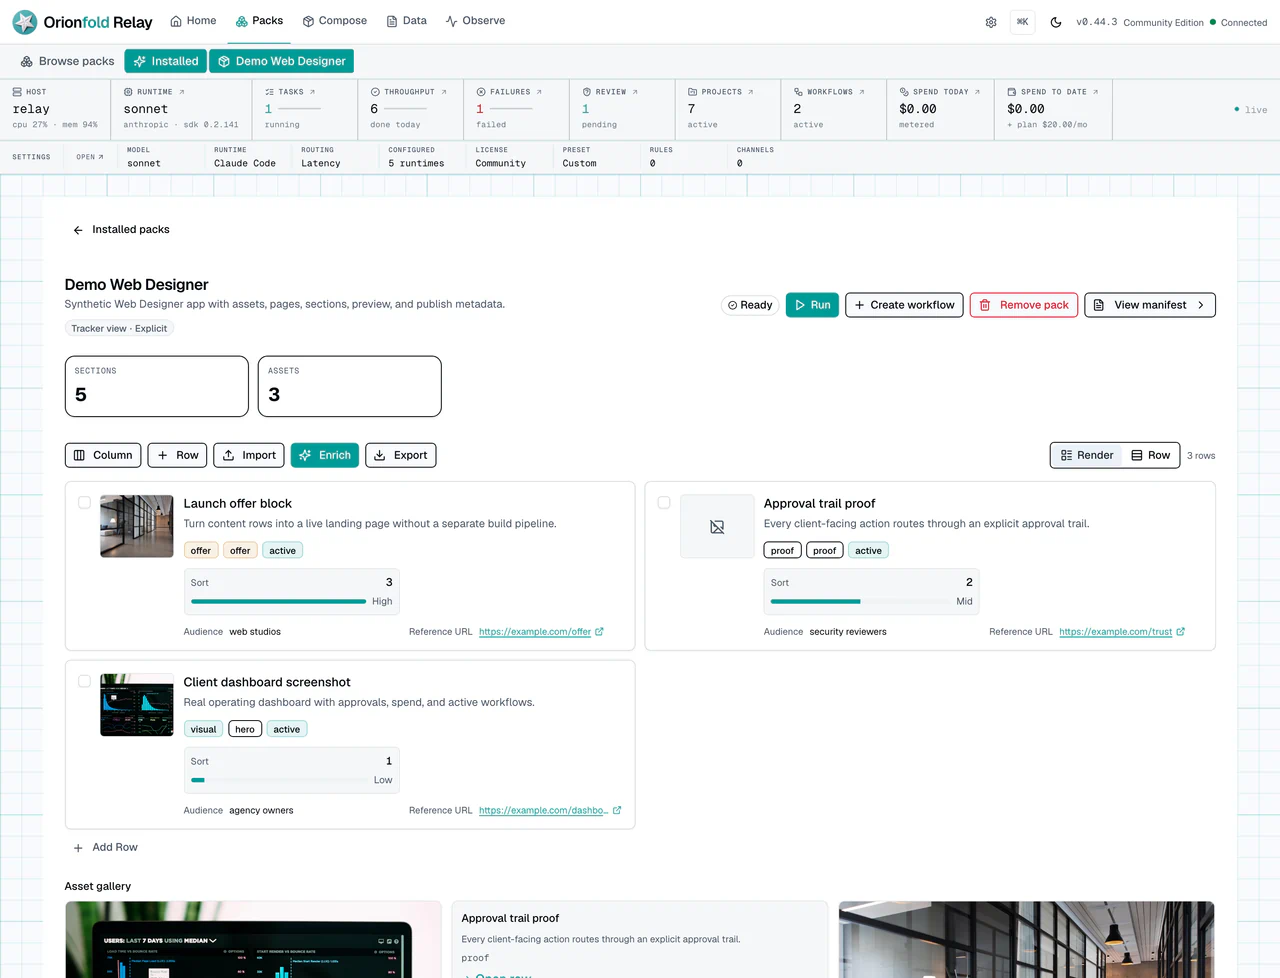Select the Demo Web Designer sub-tab
Viewport: 1280px width, 978px height.
coord(282,61)
